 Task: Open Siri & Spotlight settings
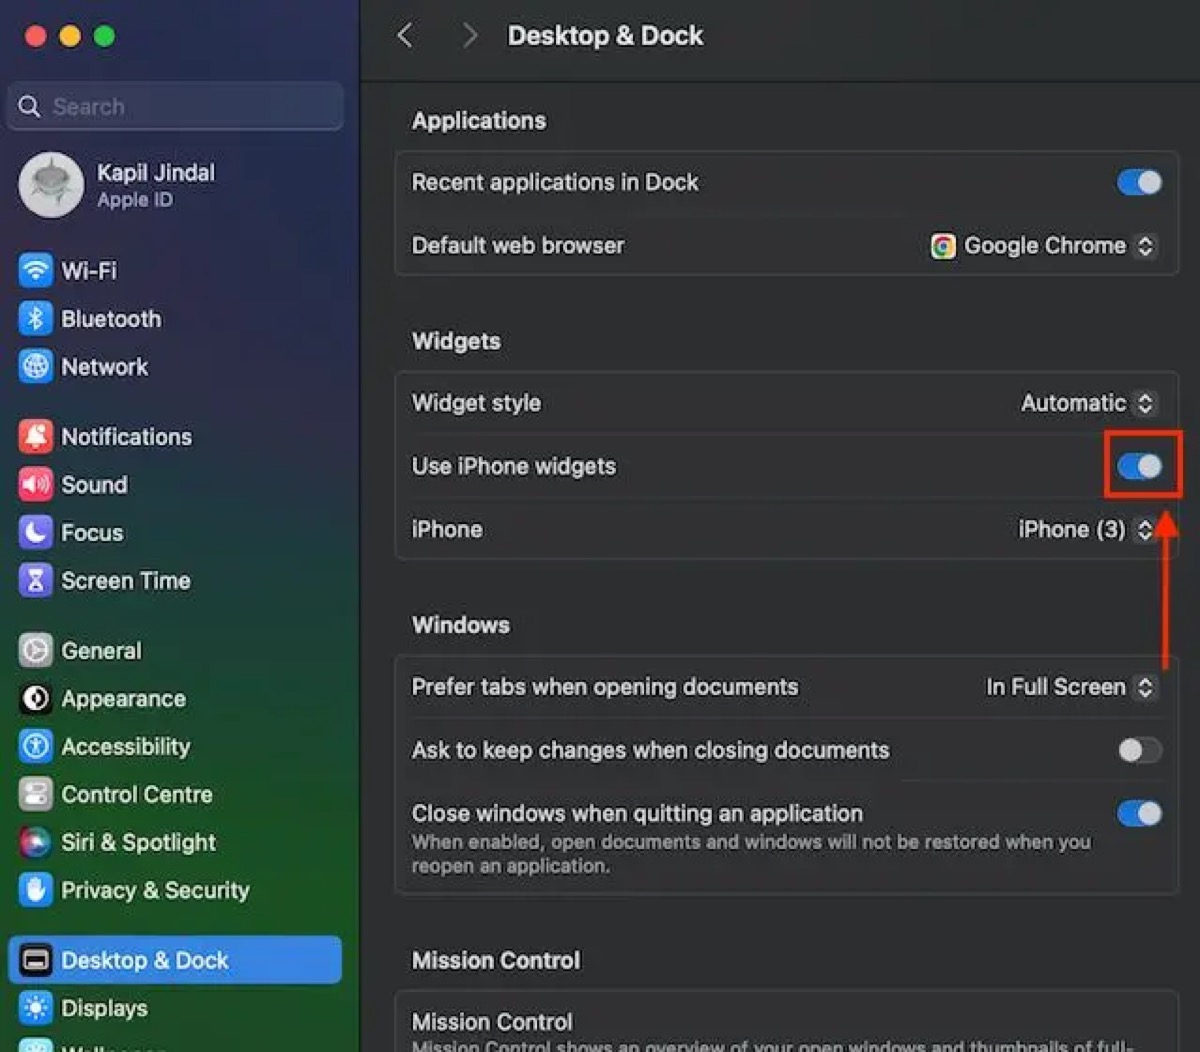point(175,842)
